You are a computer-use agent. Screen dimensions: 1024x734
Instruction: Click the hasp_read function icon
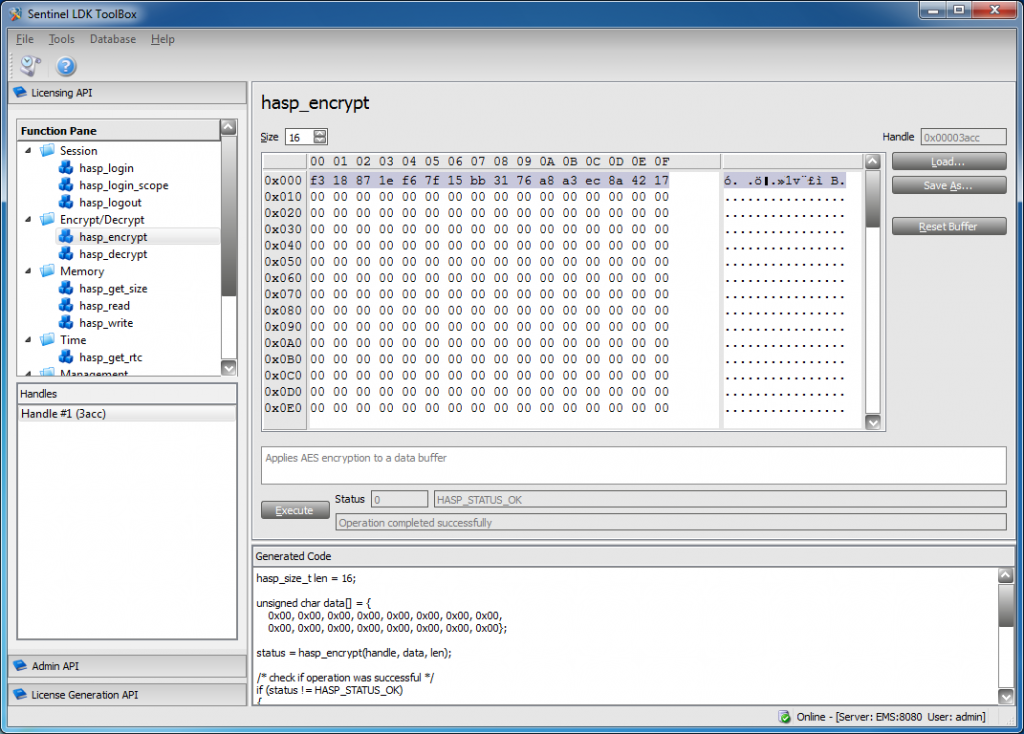point(66,306)
